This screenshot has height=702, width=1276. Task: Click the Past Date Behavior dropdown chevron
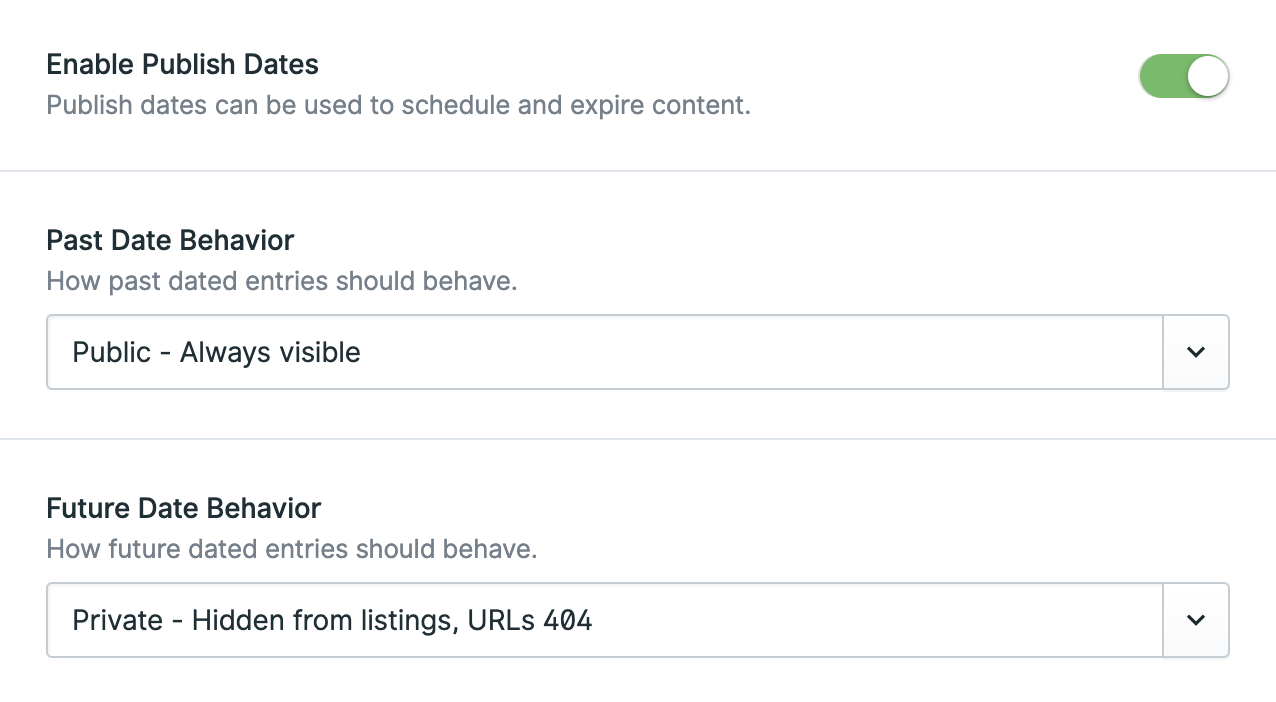coord(1196,352)
